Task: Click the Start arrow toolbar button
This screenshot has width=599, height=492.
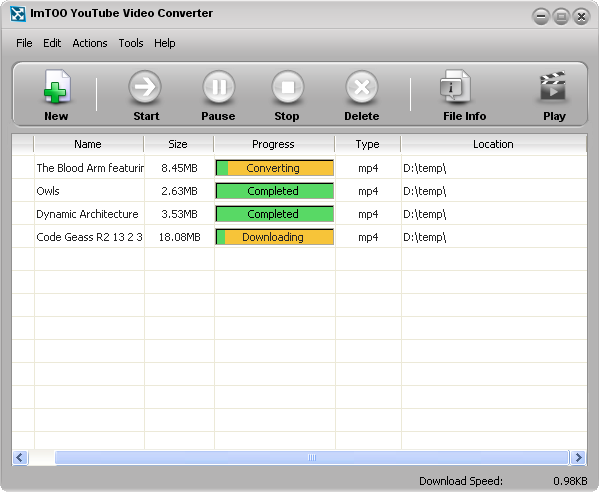Action: (x=145, y=87)
